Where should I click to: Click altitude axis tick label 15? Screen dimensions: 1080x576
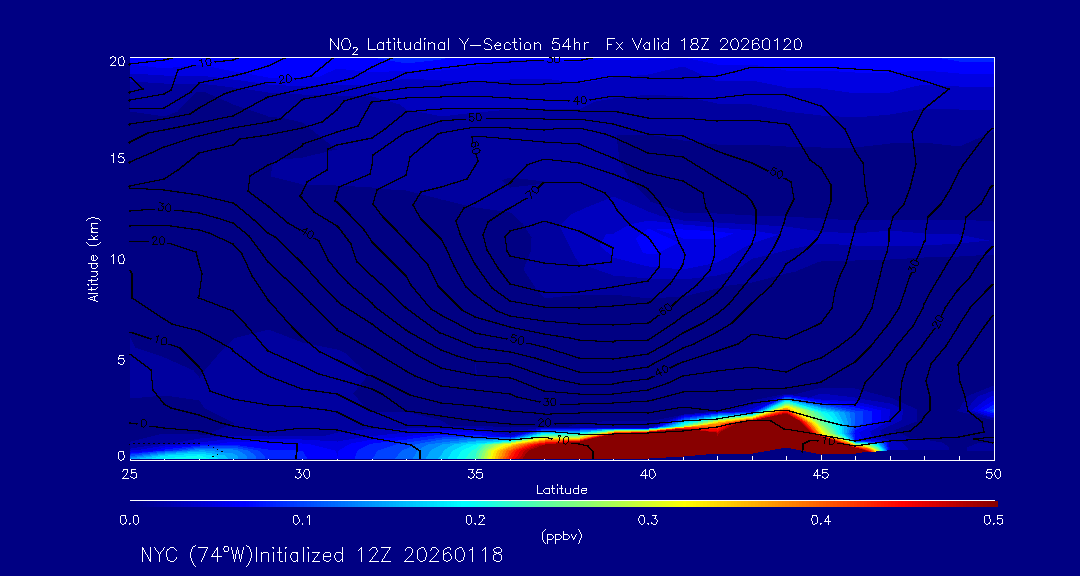118,159
